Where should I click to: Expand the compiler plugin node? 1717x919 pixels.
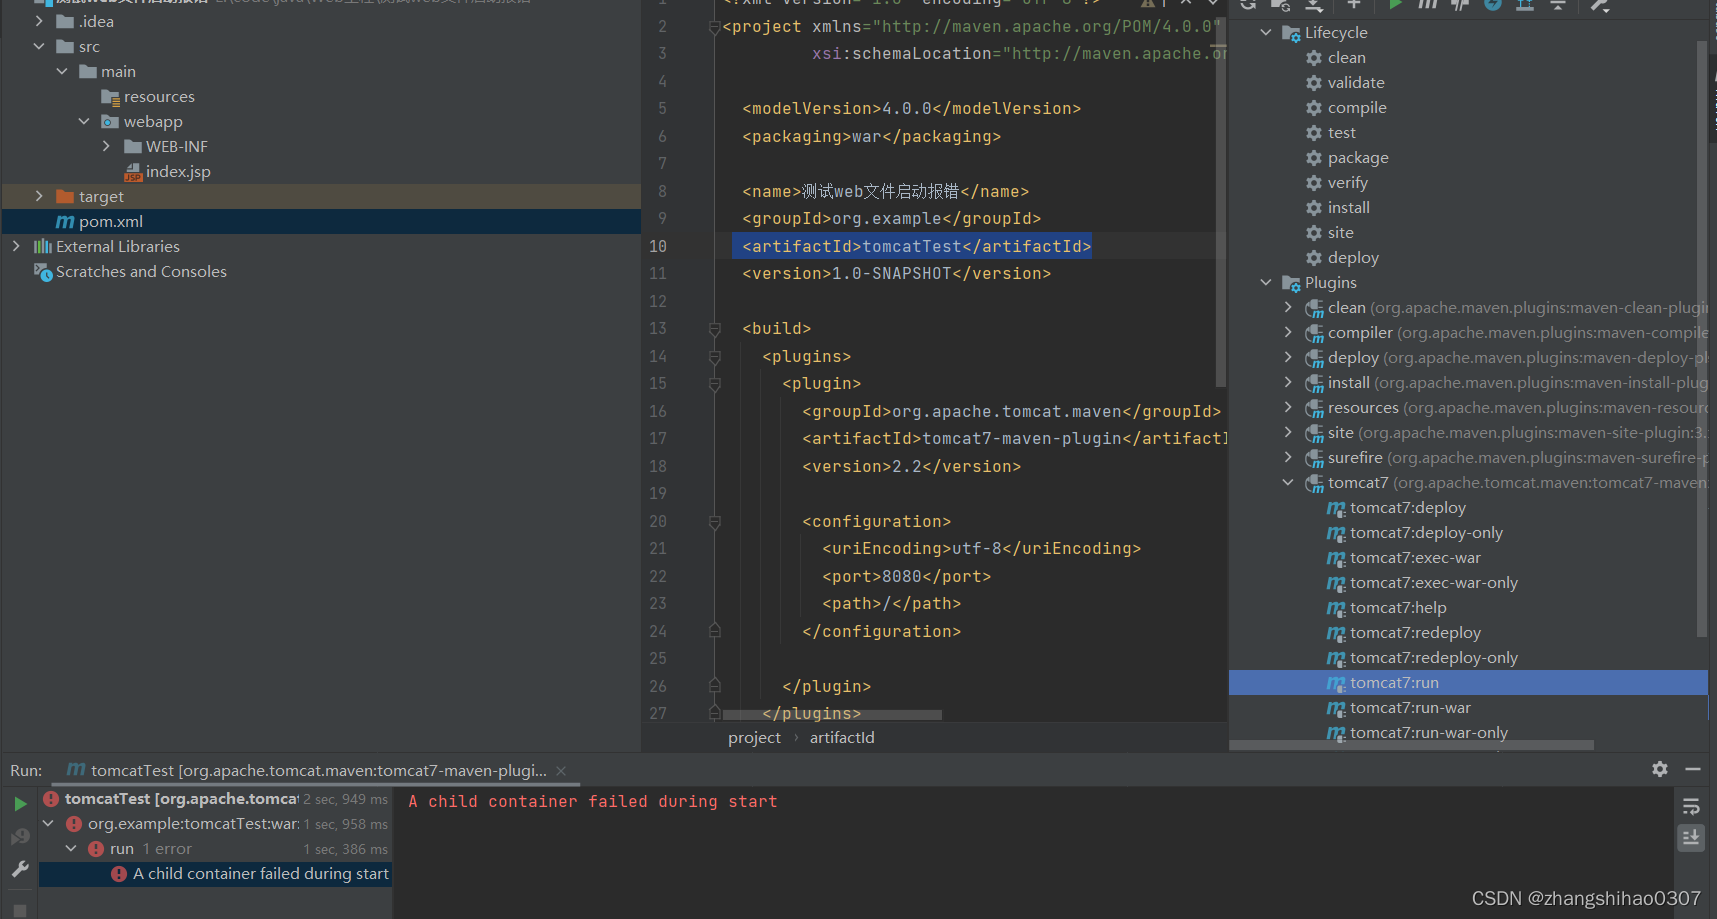coord(1288,333)
